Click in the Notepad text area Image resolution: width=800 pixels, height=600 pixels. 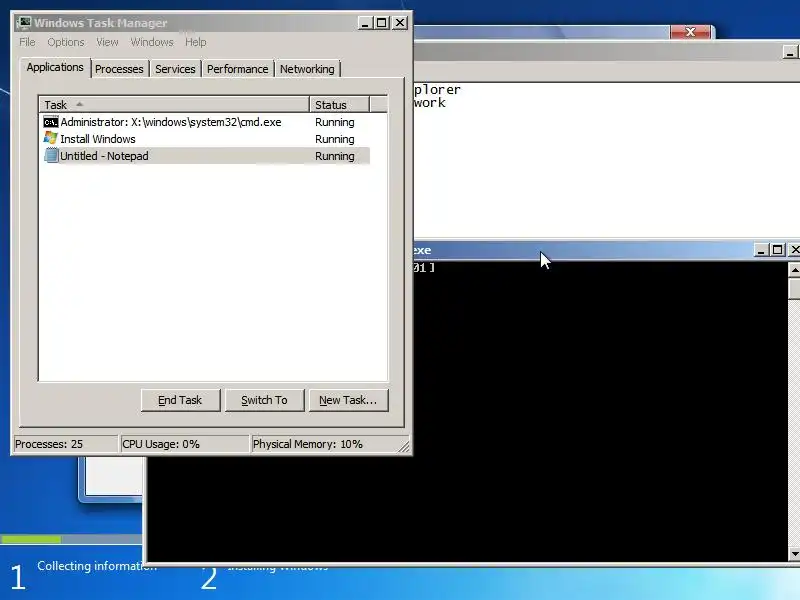coord(606,161)
